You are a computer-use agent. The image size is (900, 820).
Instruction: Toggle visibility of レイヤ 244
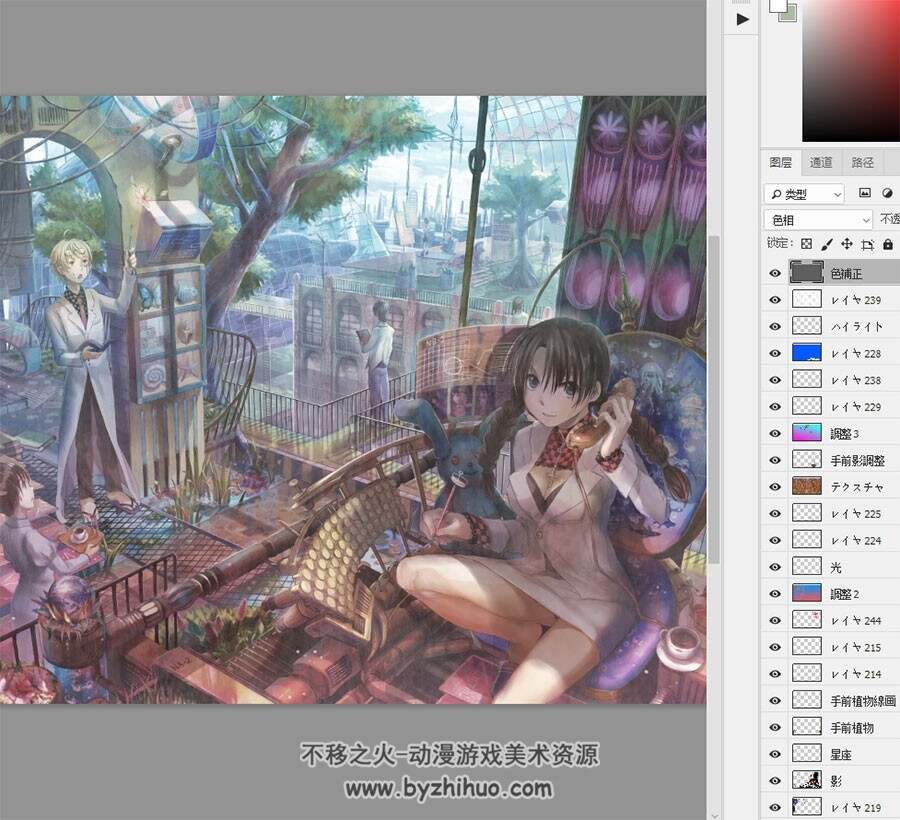[775, 620]
